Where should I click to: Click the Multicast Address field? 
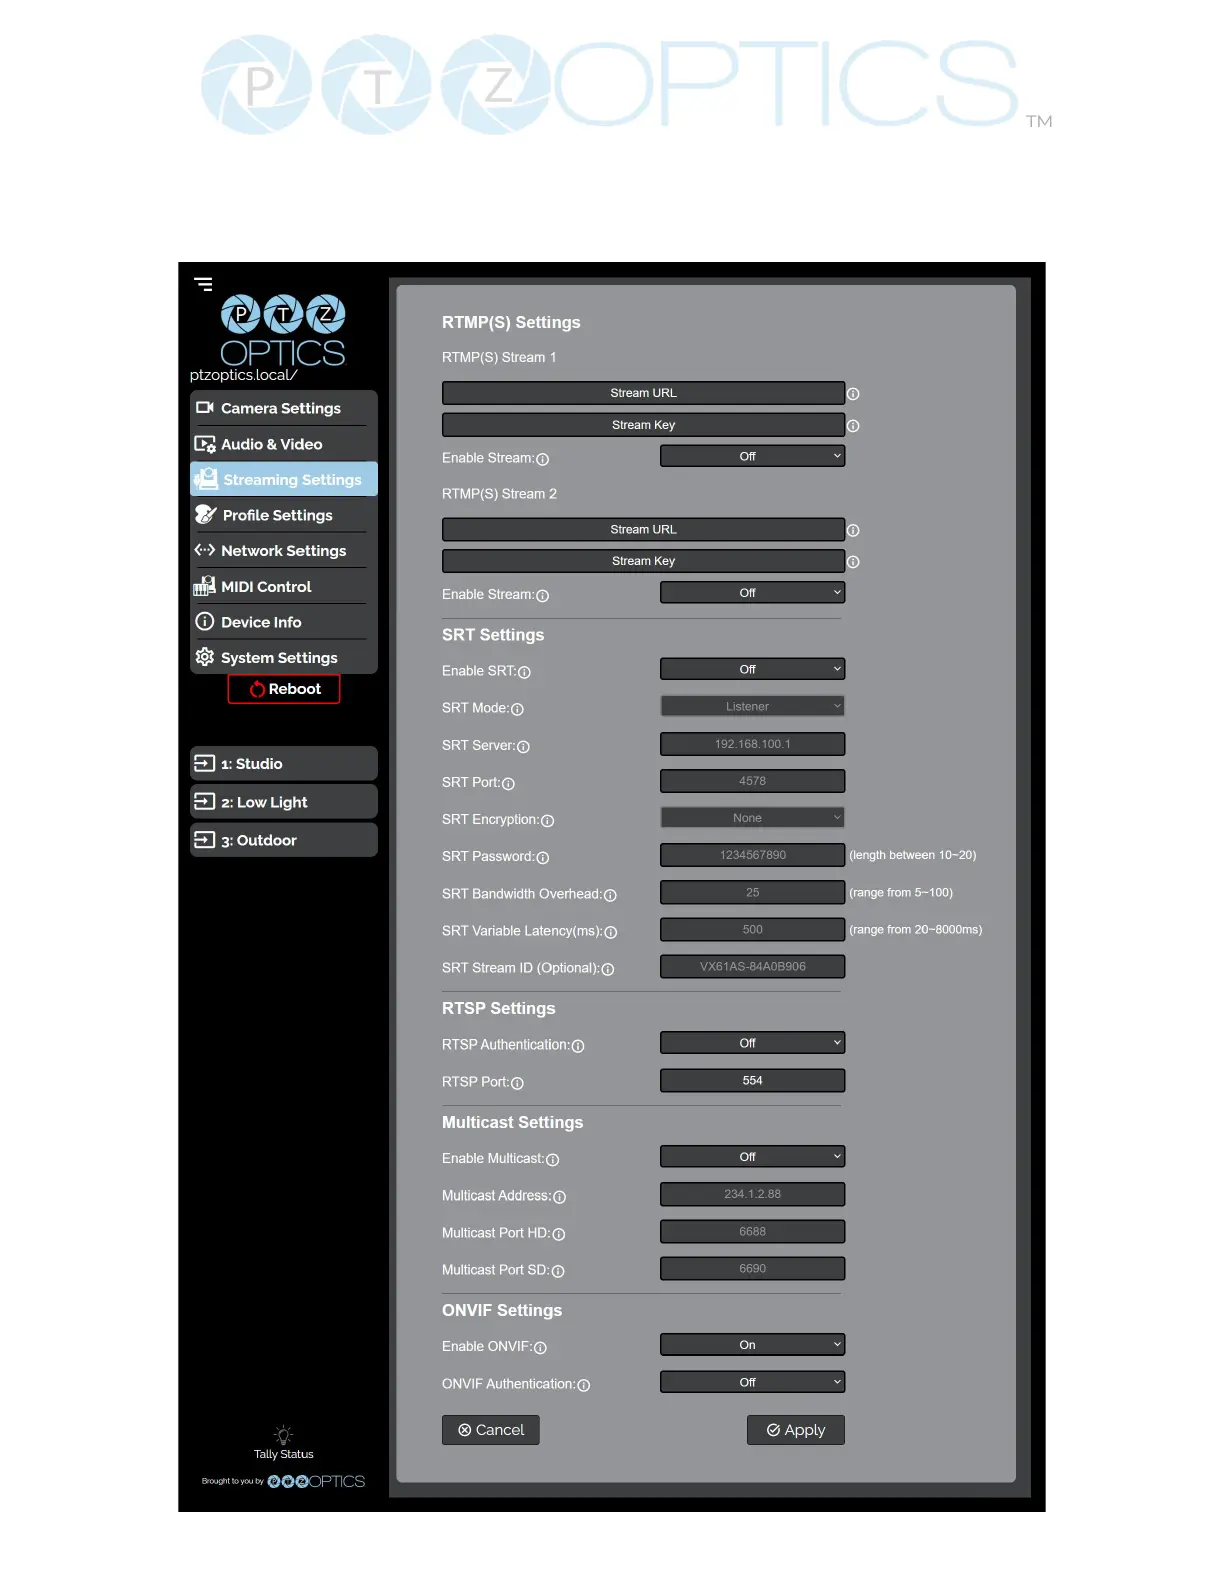click(x=752, y=1195)
